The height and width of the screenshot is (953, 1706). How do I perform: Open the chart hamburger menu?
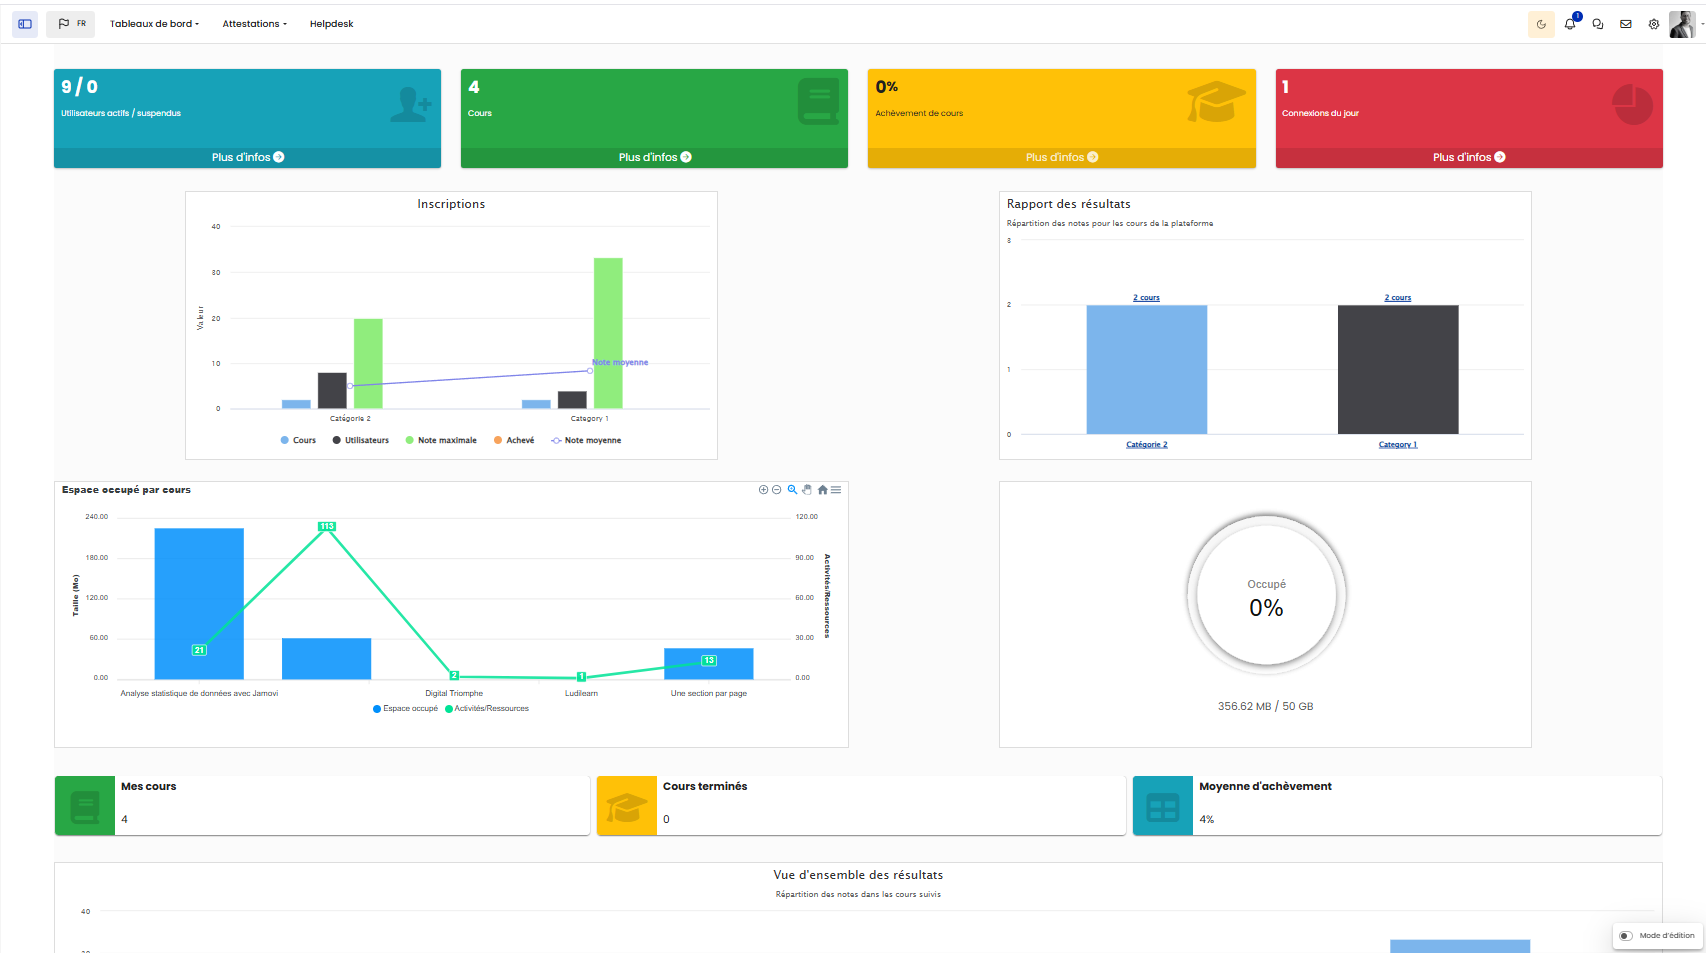pyautogui.click(x=836, y=490)
